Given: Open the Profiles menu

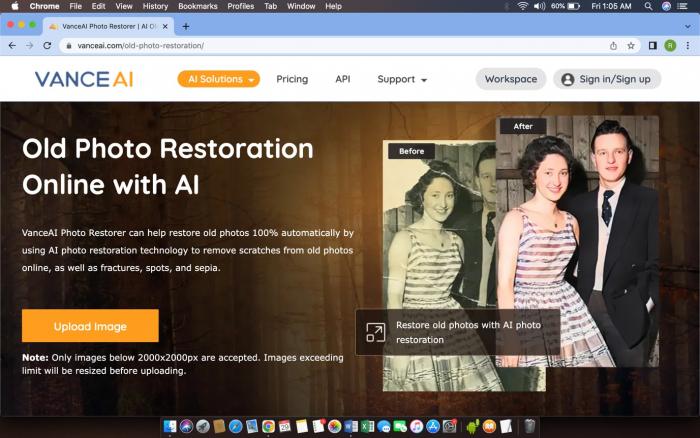Looking at the screenshot, I should 241,6.
